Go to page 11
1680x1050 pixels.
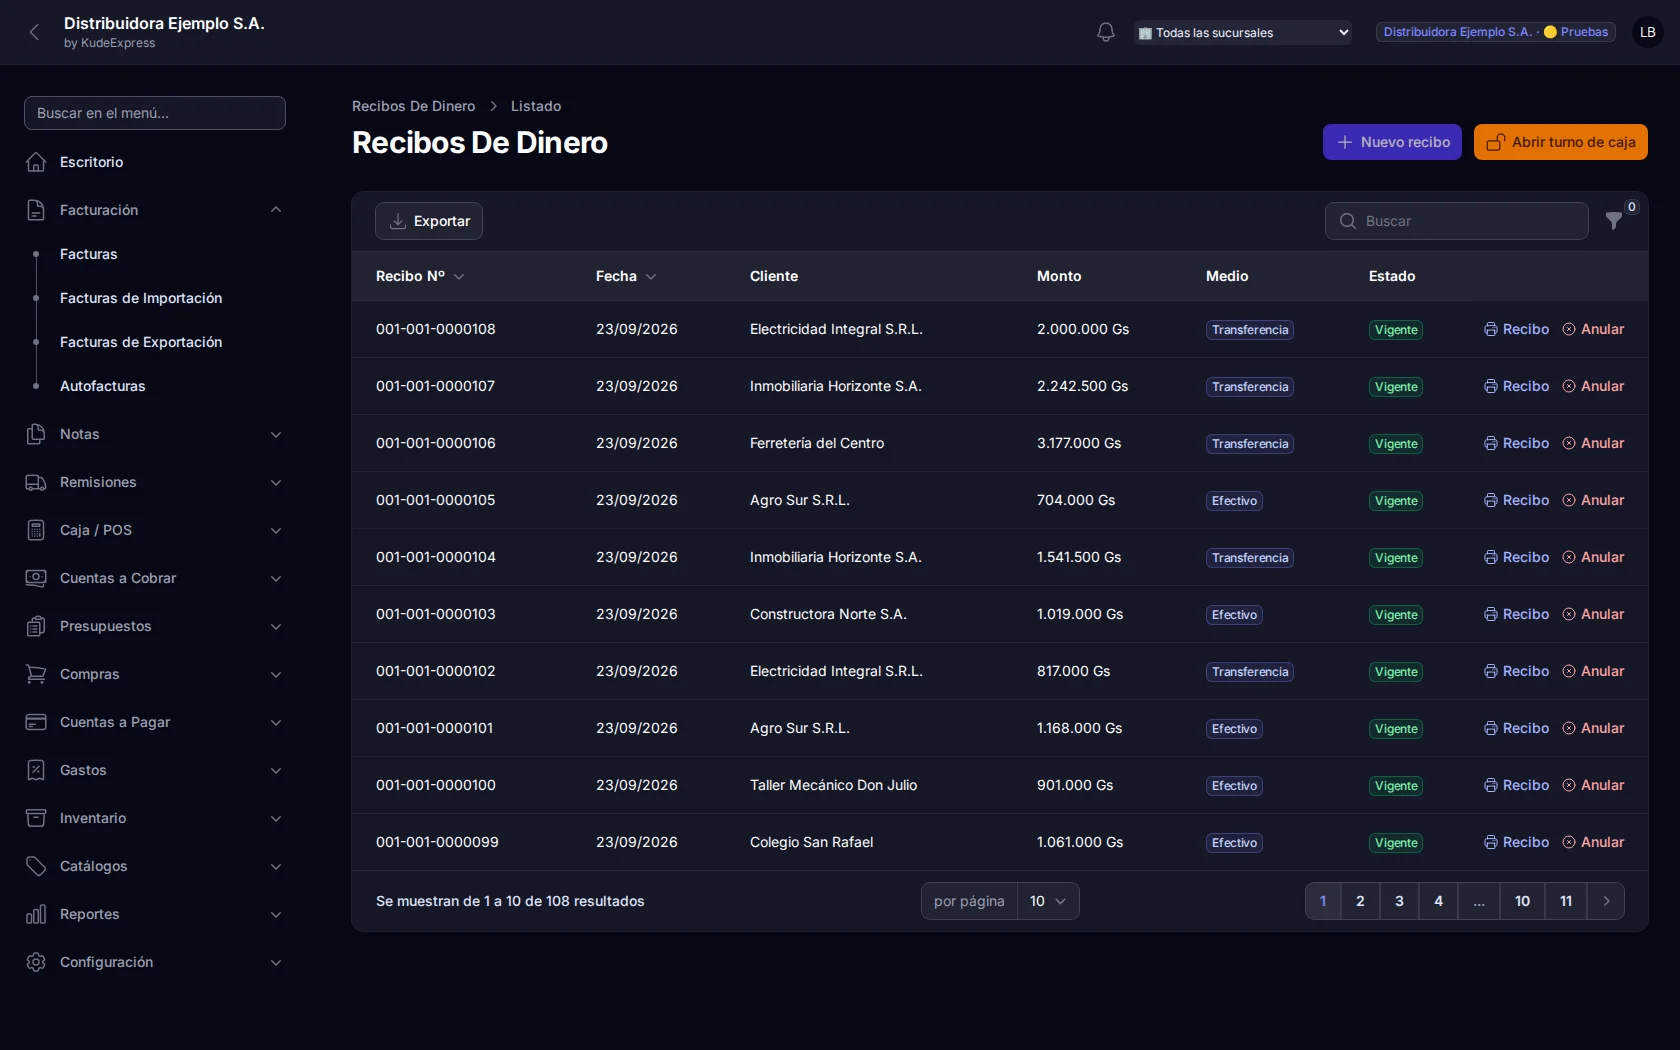[1566, 901]
